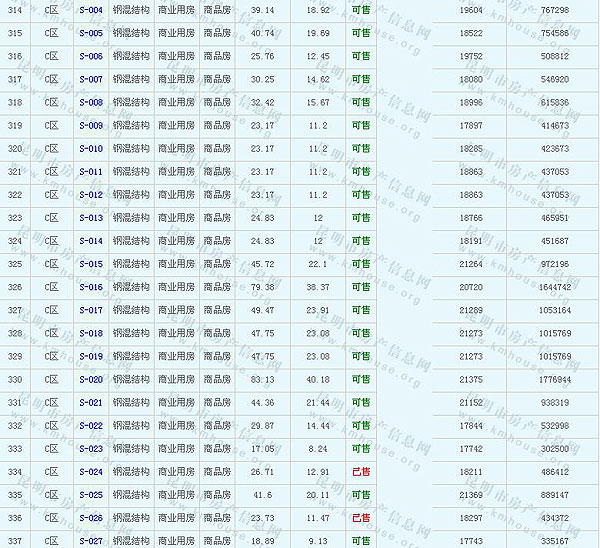The height and width of the screenshot is (548, 600).
Task: Click the 已售 status in row 336
Action: coord(360,518)
